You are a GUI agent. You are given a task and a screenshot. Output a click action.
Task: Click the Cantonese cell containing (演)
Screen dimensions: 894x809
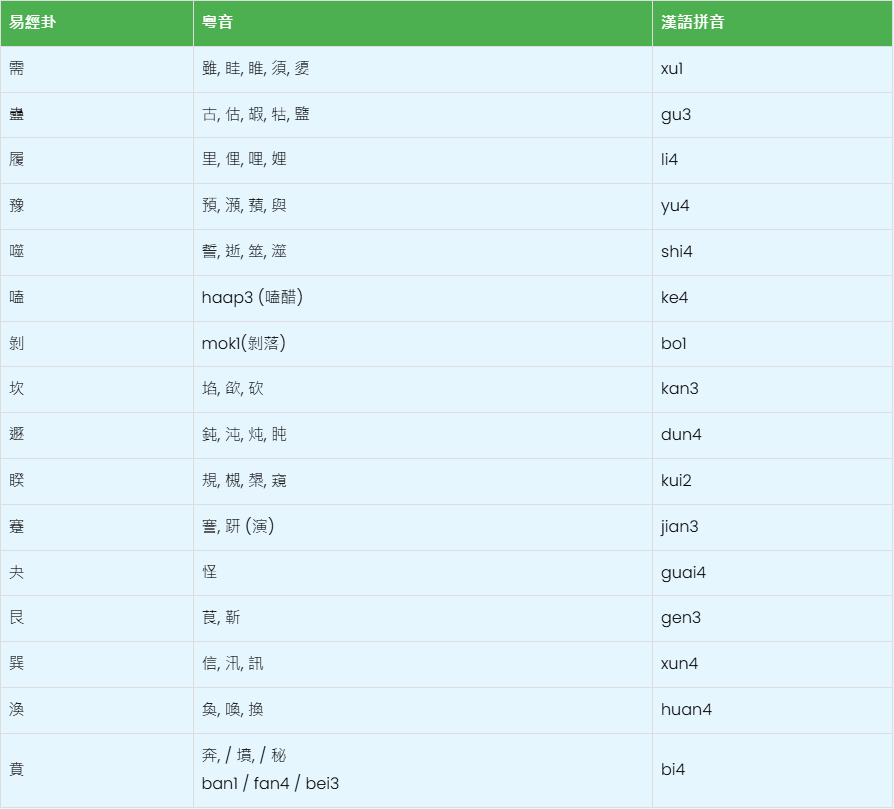[x=423, y=527]
